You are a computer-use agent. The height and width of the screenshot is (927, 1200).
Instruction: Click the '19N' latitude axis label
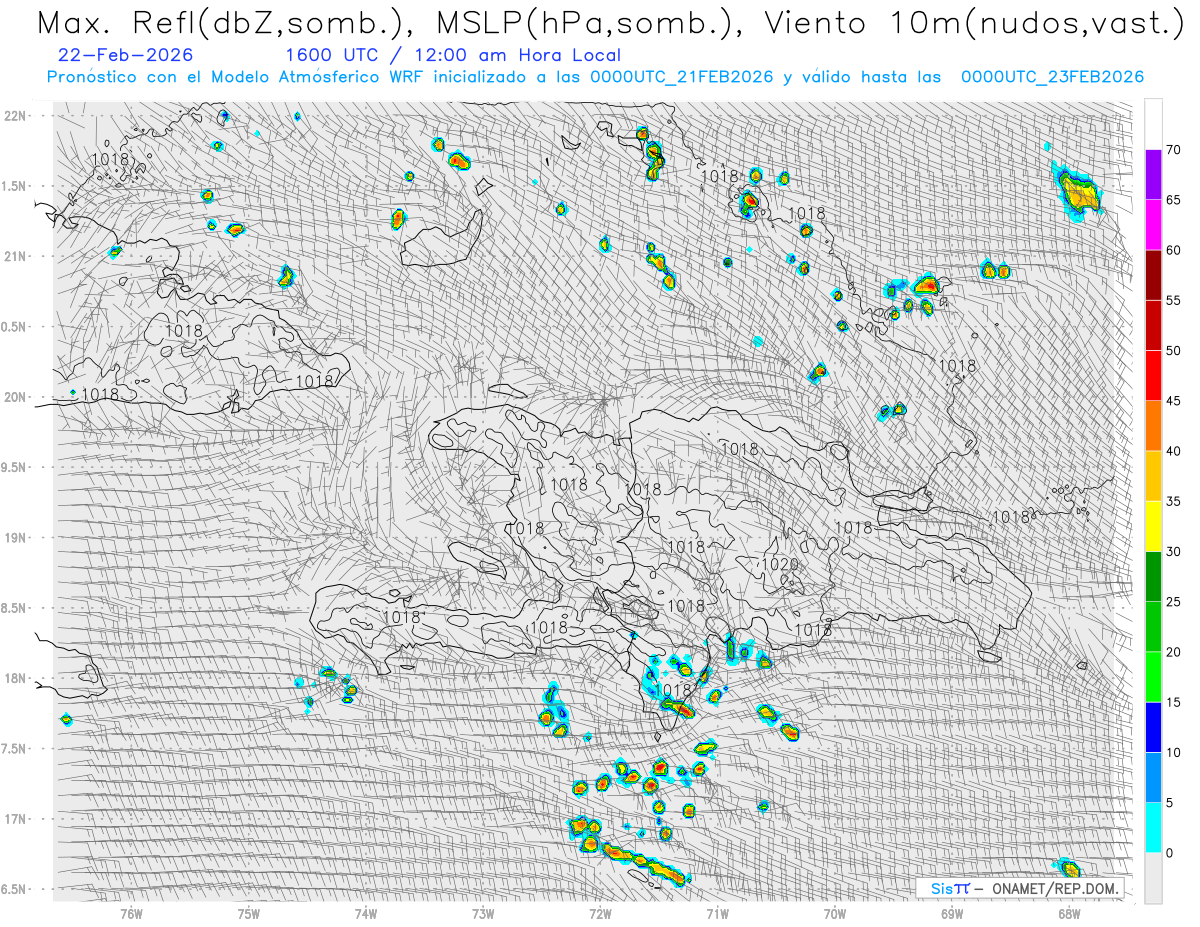coord(17,538)
